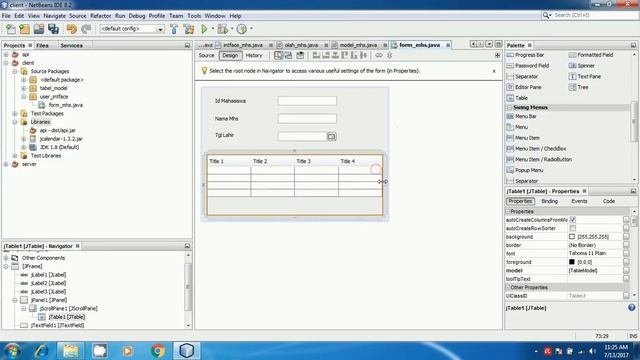
Task: Run the project with the green play icon
Action: (x=204, y=29)
